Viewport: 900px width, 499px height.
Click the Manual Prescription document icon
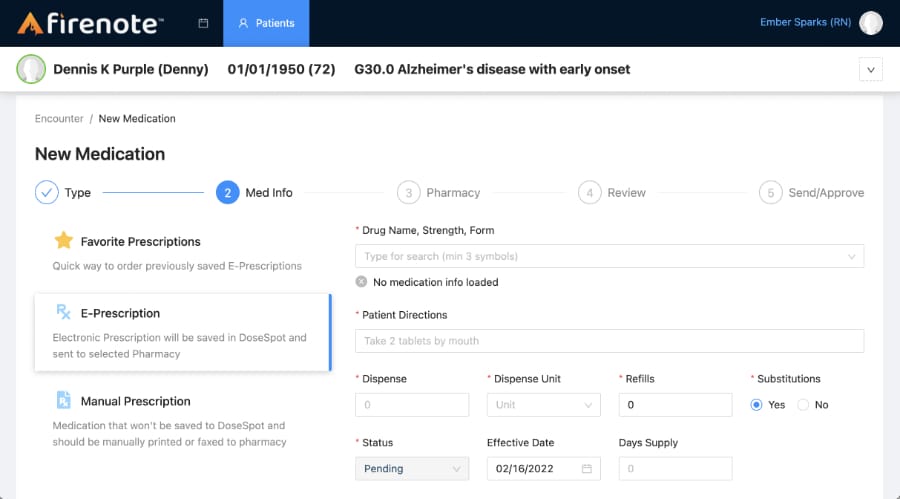(63, 400)
